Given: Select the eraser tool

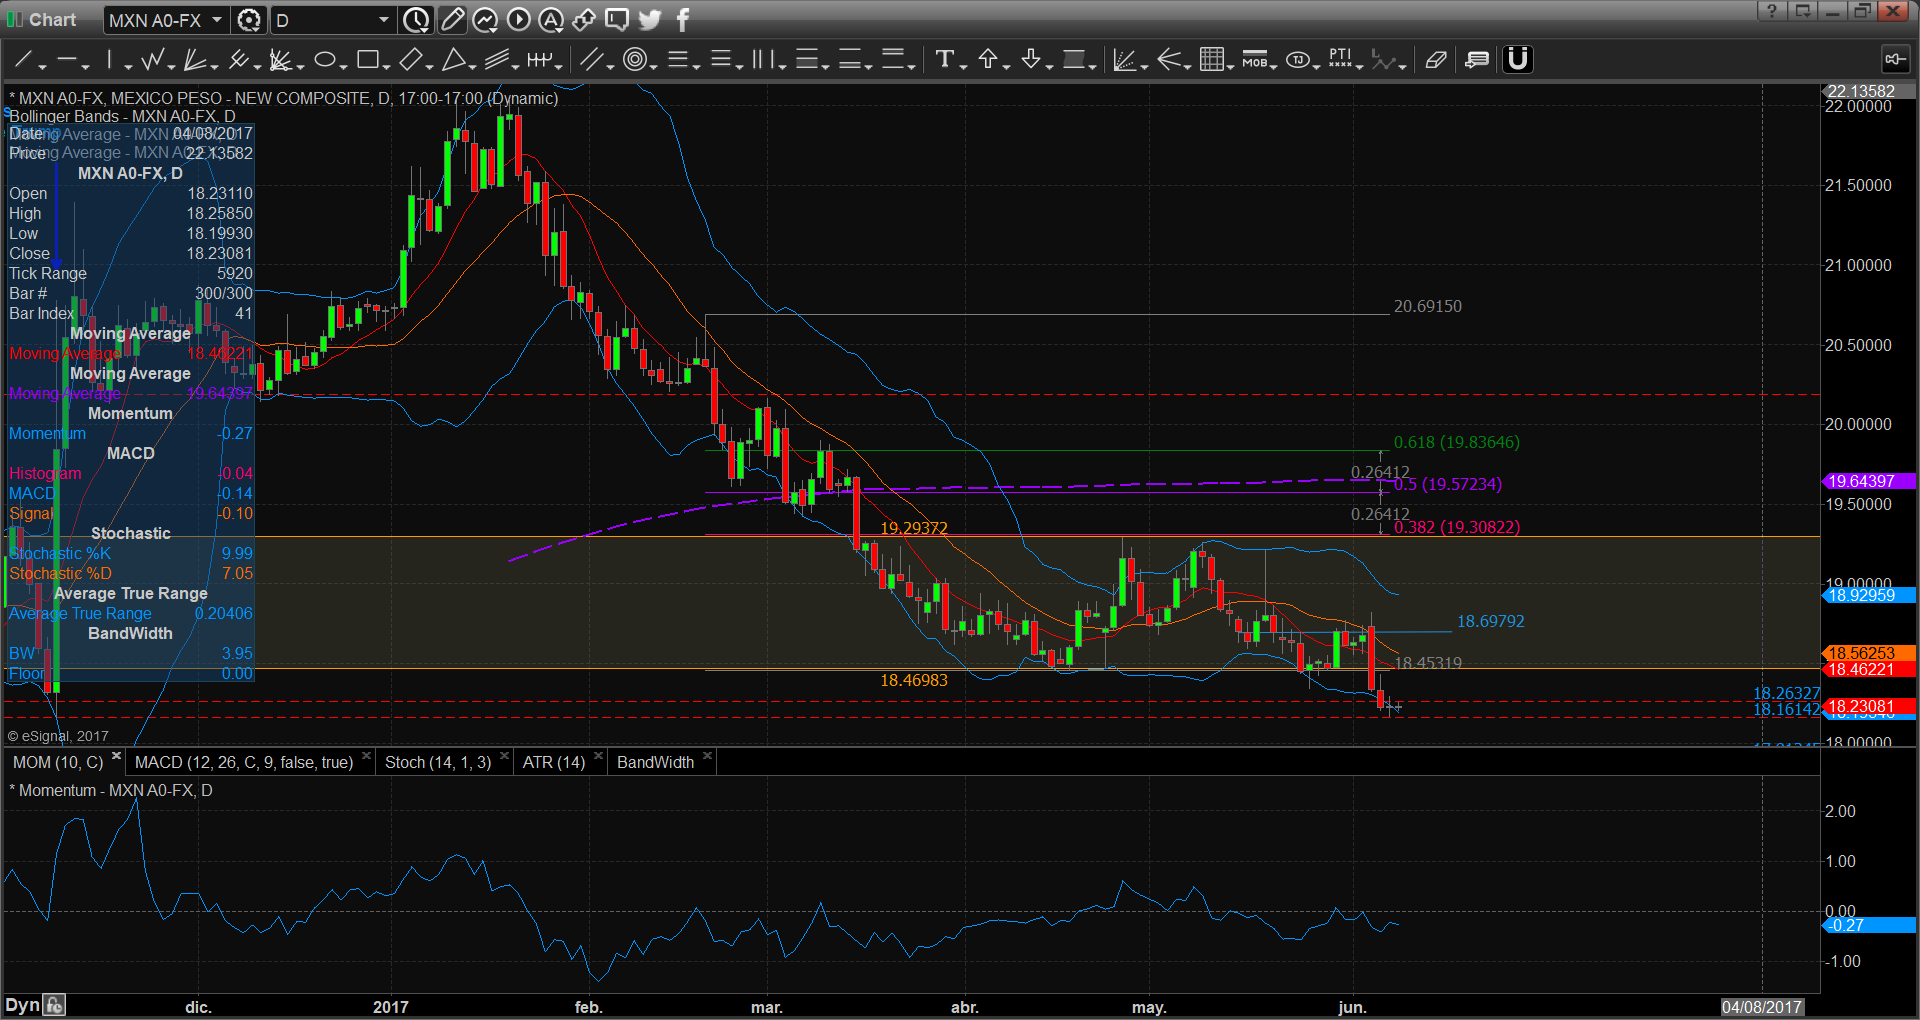Looking at the screenshot, I should (x=1436, y=60).
